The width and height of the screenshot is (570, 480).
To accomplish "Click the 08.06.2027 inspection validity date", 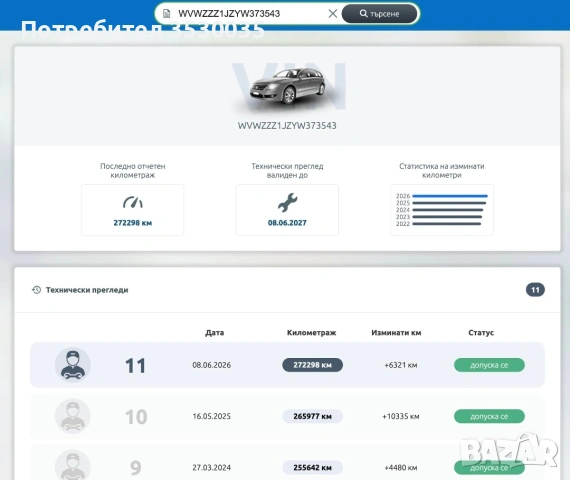I will [287, 223].
